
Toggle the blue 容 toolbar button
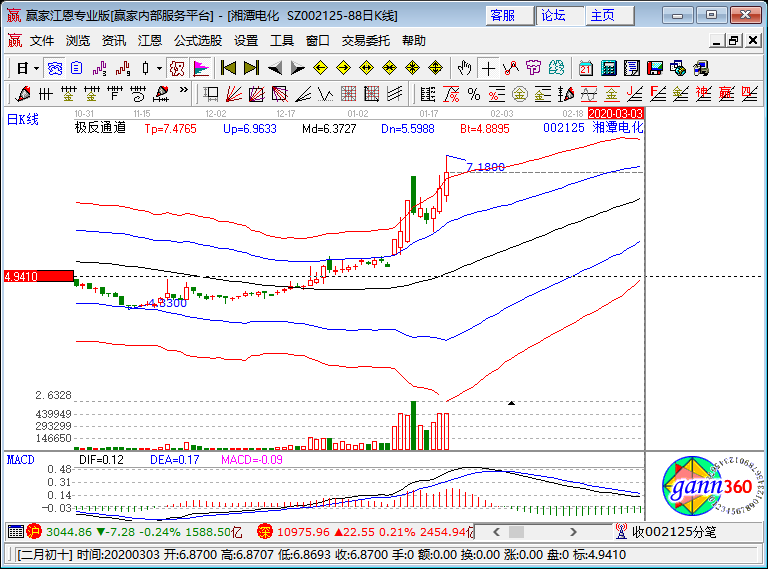coord(54,68)
